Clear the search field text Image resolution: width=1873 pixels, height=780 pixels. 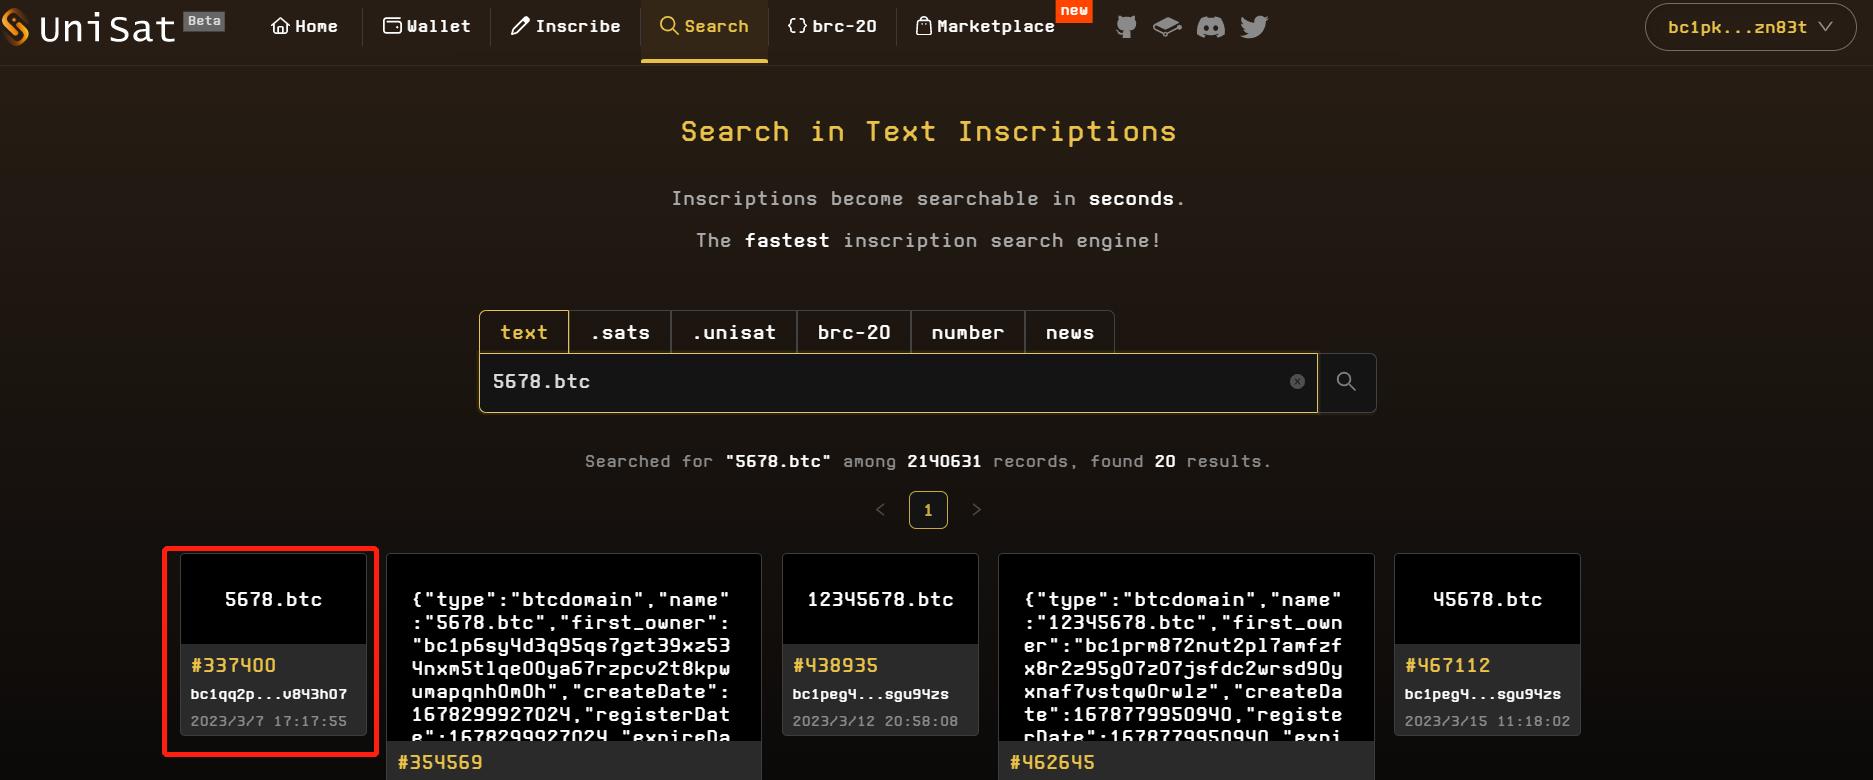click(1297, 382)
